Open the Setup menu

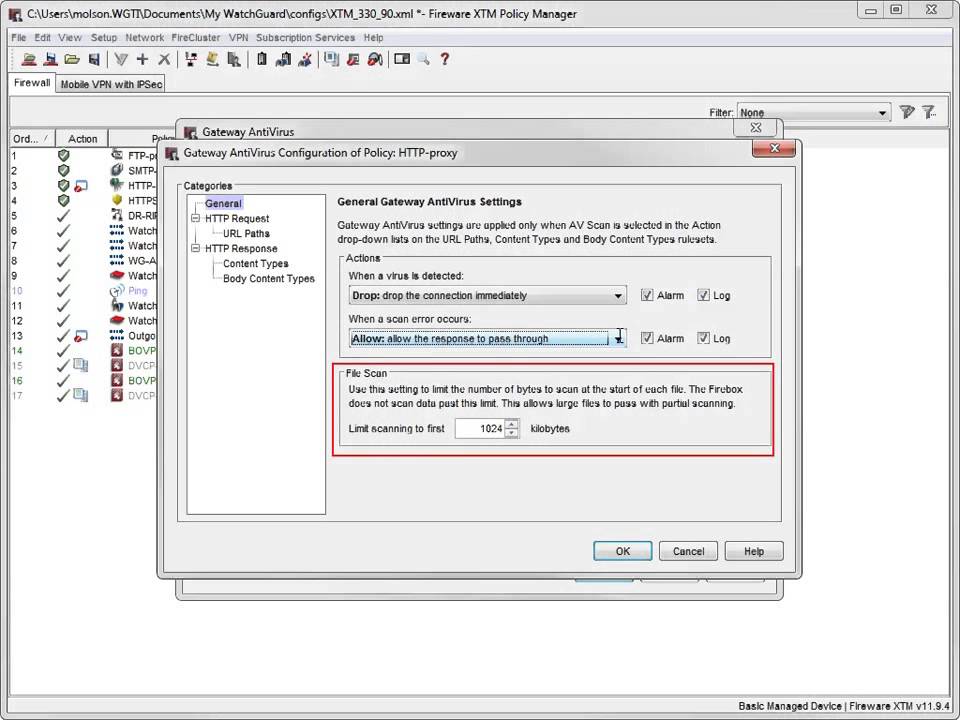tap(103, 37)
